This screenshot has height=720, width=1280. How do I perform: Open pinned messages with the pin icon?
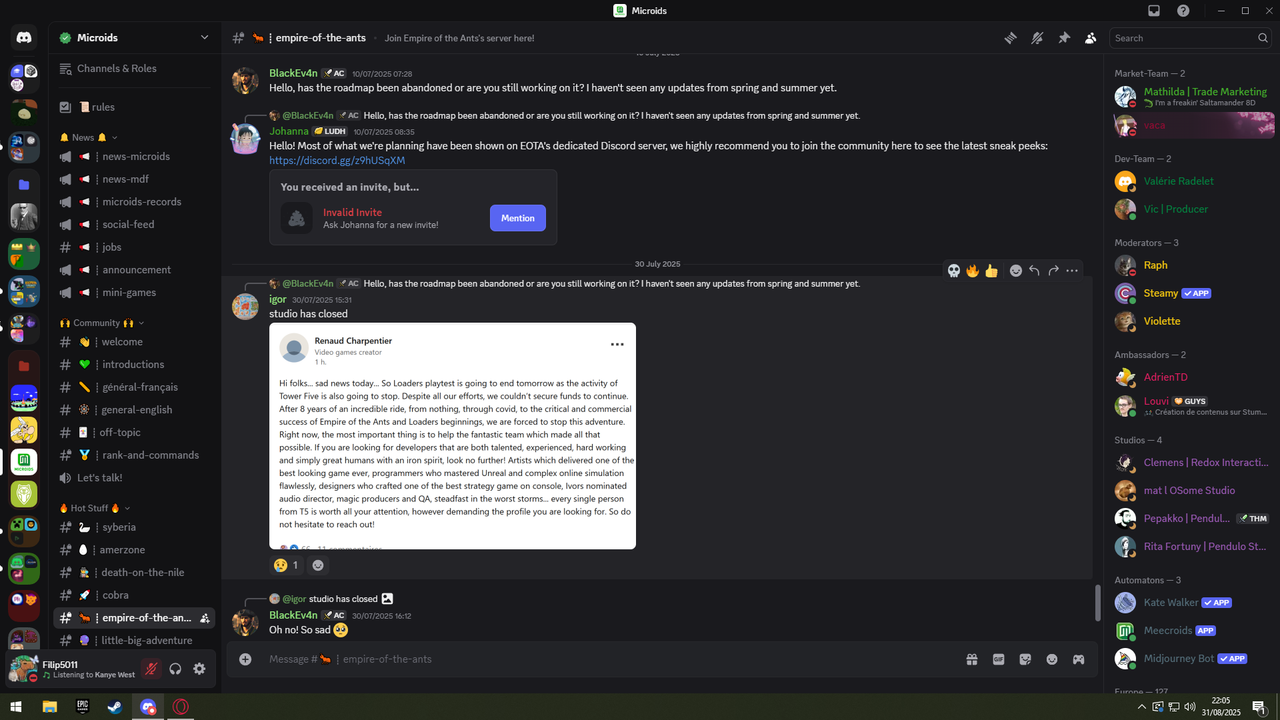click(x=1064, y=38)
